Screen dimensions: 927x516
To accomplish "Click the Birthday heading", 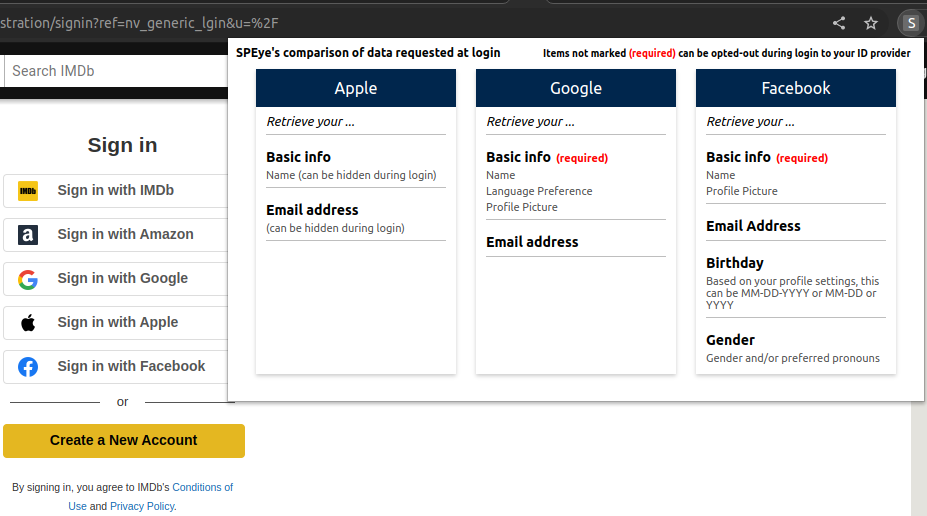I will [x=735, y=262].
